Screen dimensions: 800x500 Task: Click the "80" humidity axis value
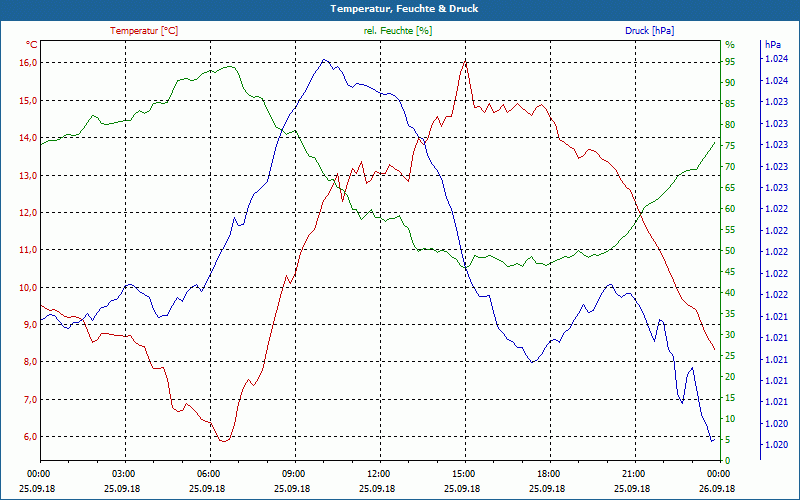[730, 124]
